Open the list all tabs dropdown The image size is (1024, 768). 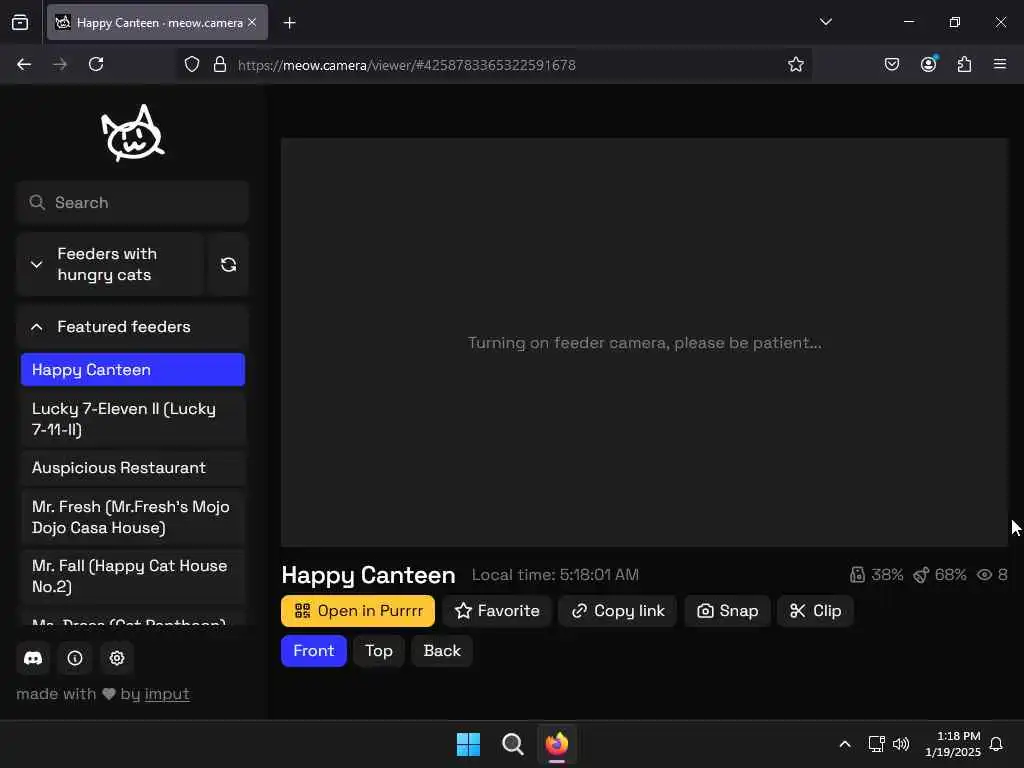coord(825,22)
